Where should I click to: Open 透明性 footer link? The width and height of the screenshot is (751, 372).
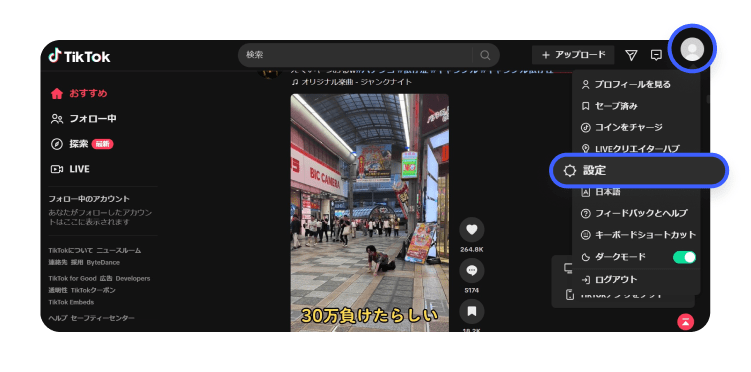click(58, 290)
